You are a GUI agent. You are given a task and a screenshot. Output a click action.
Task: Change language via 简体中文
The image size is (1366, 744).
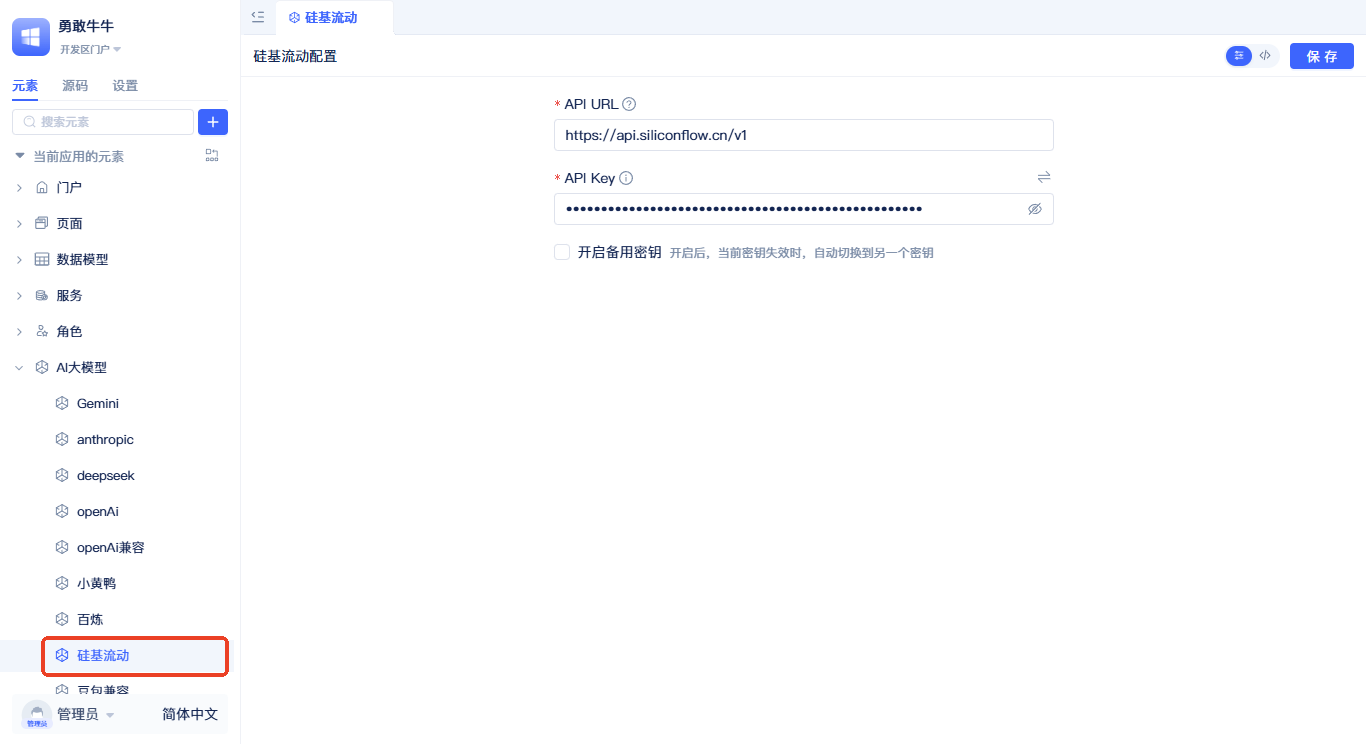[190, 714]
